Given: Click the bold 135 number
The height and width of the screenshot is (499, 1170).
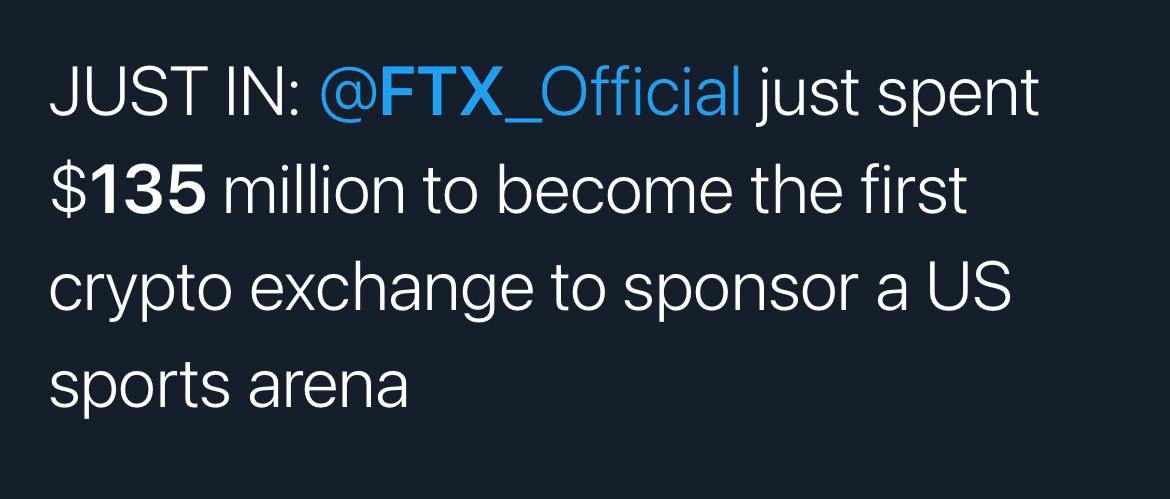Looking at the screenshot, I should [x=151, y=191].
